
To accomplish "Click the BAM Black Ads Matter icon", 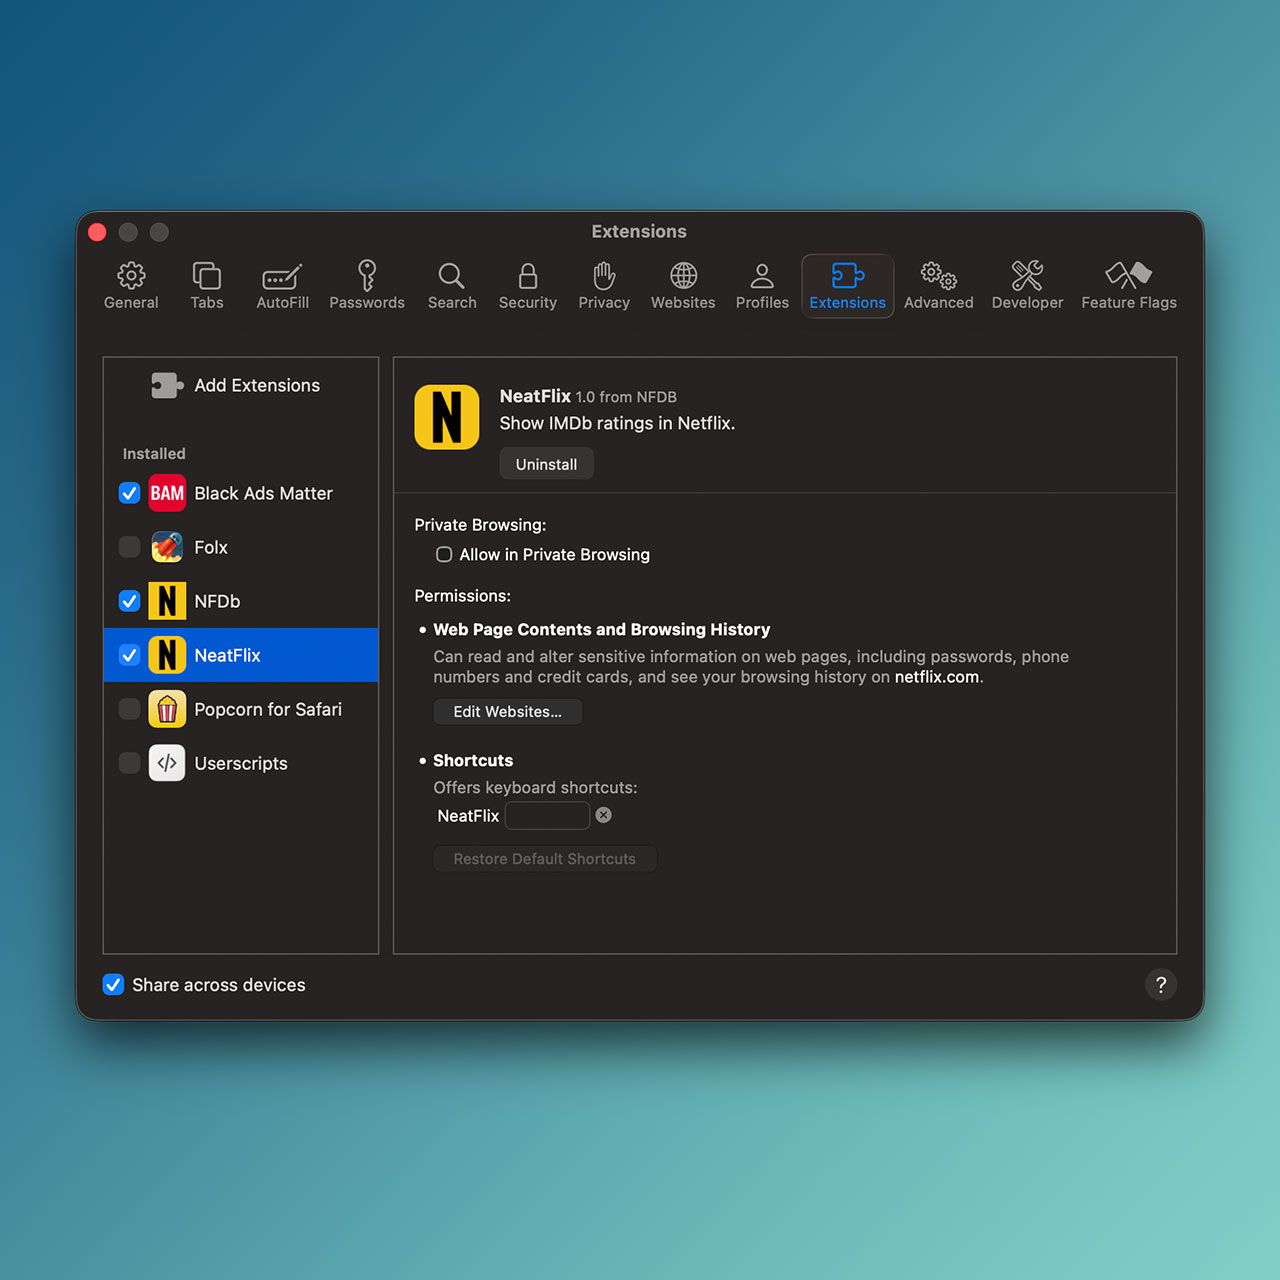I will coord(167,493).
